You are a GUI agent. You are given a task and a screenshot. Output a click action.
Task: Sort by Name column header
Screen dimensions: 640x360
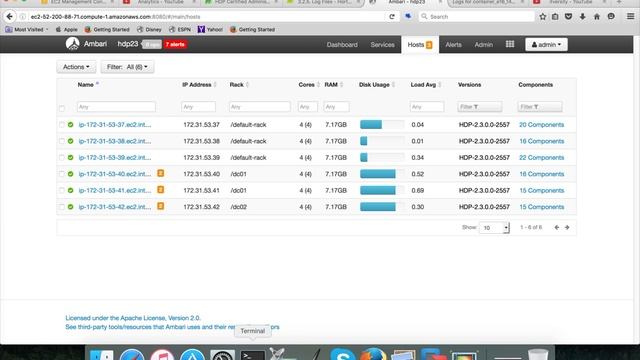pyautogui.click(x=86, y=85)
